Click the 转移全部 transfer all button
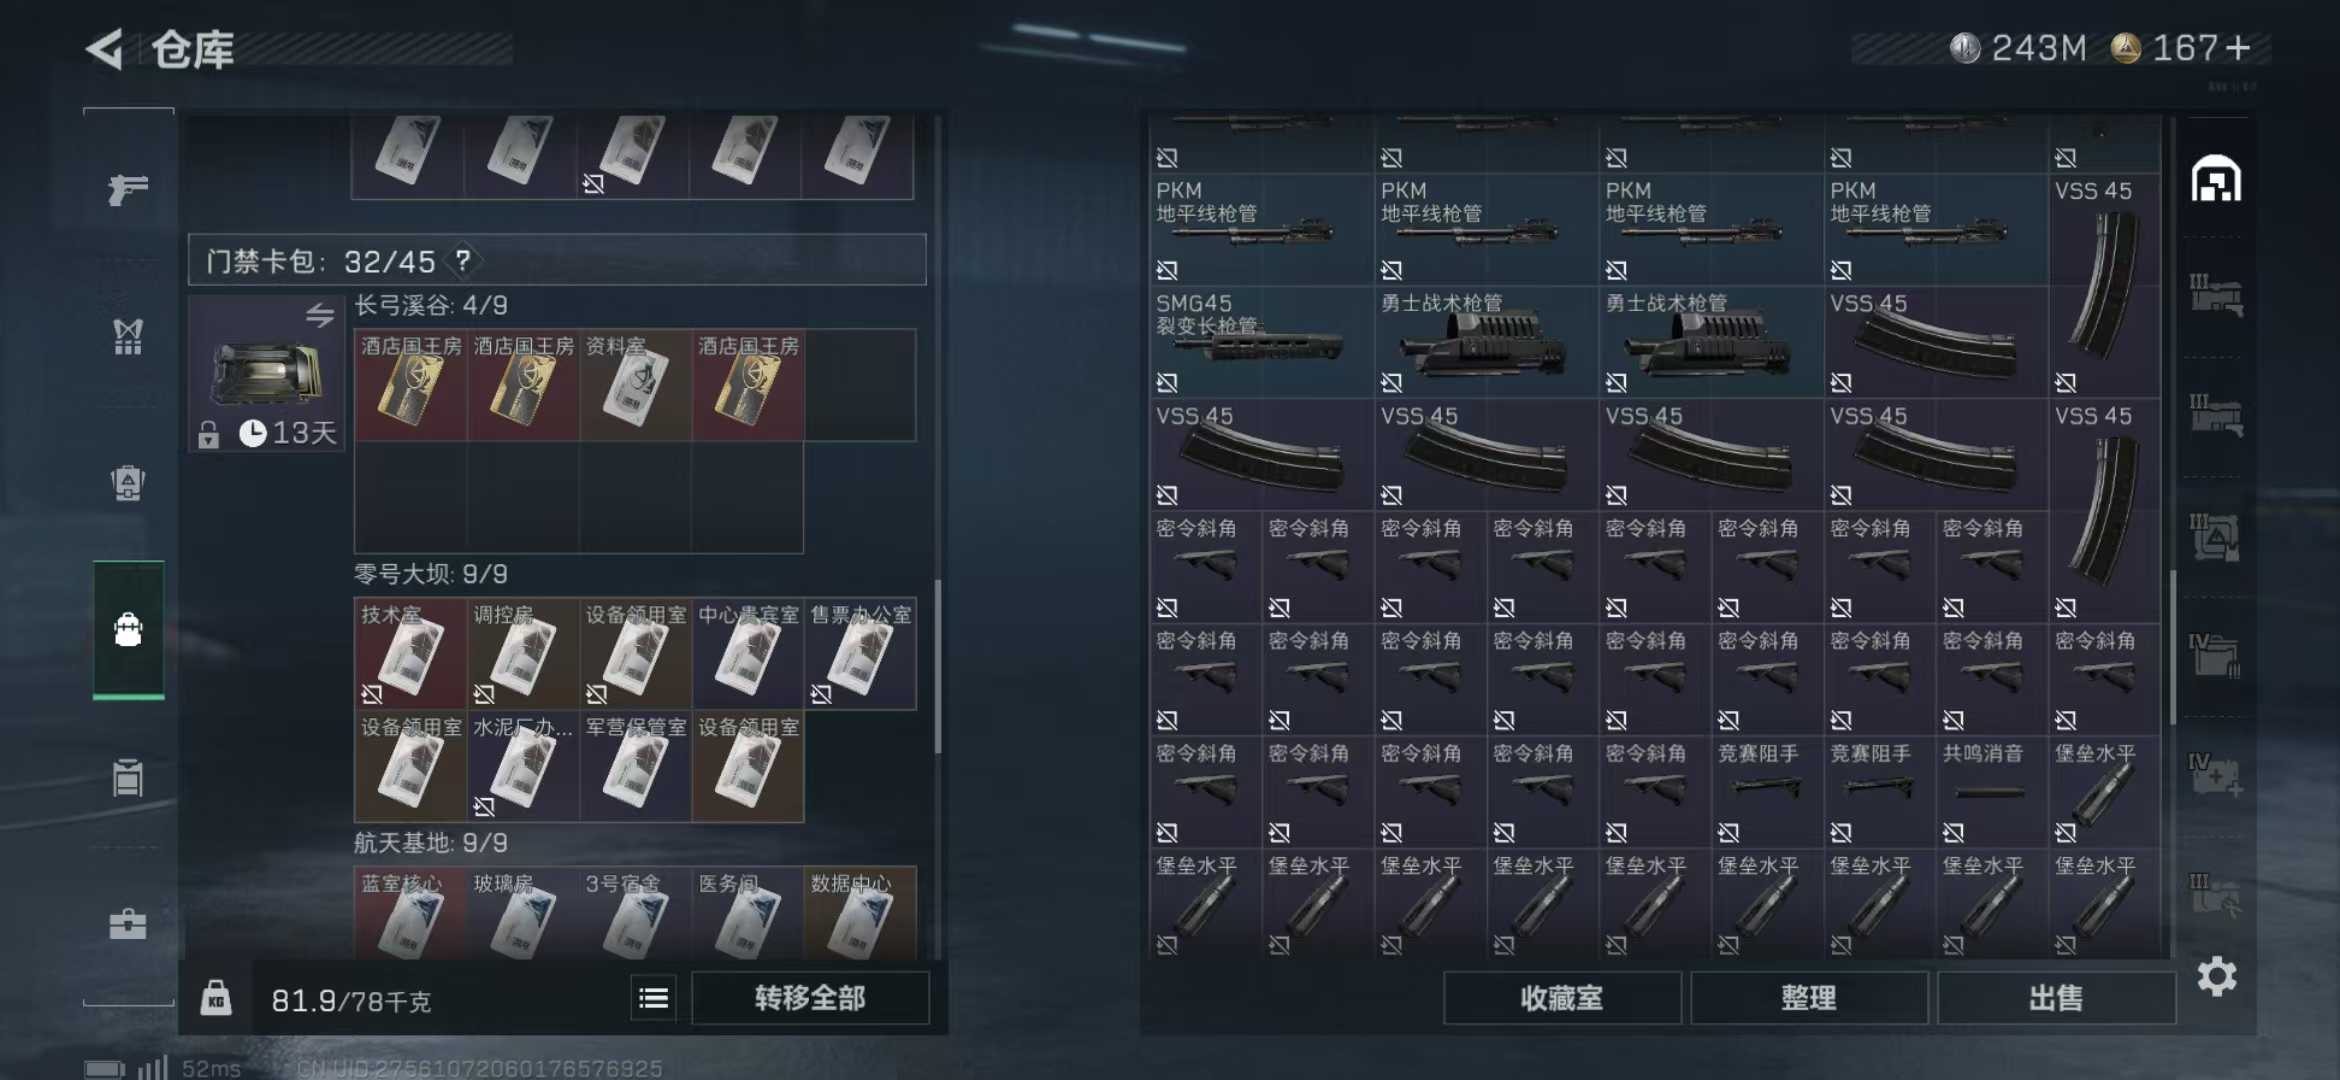 click(x=810, y=998)
